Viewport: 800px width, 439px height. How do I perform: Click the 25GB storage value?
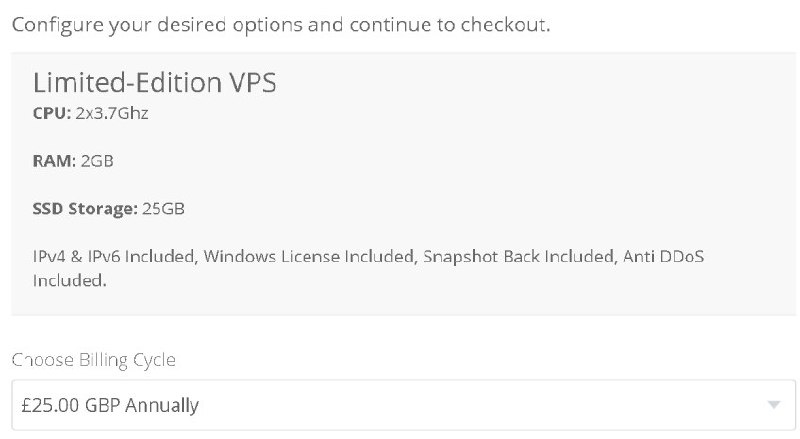point(162,208)
